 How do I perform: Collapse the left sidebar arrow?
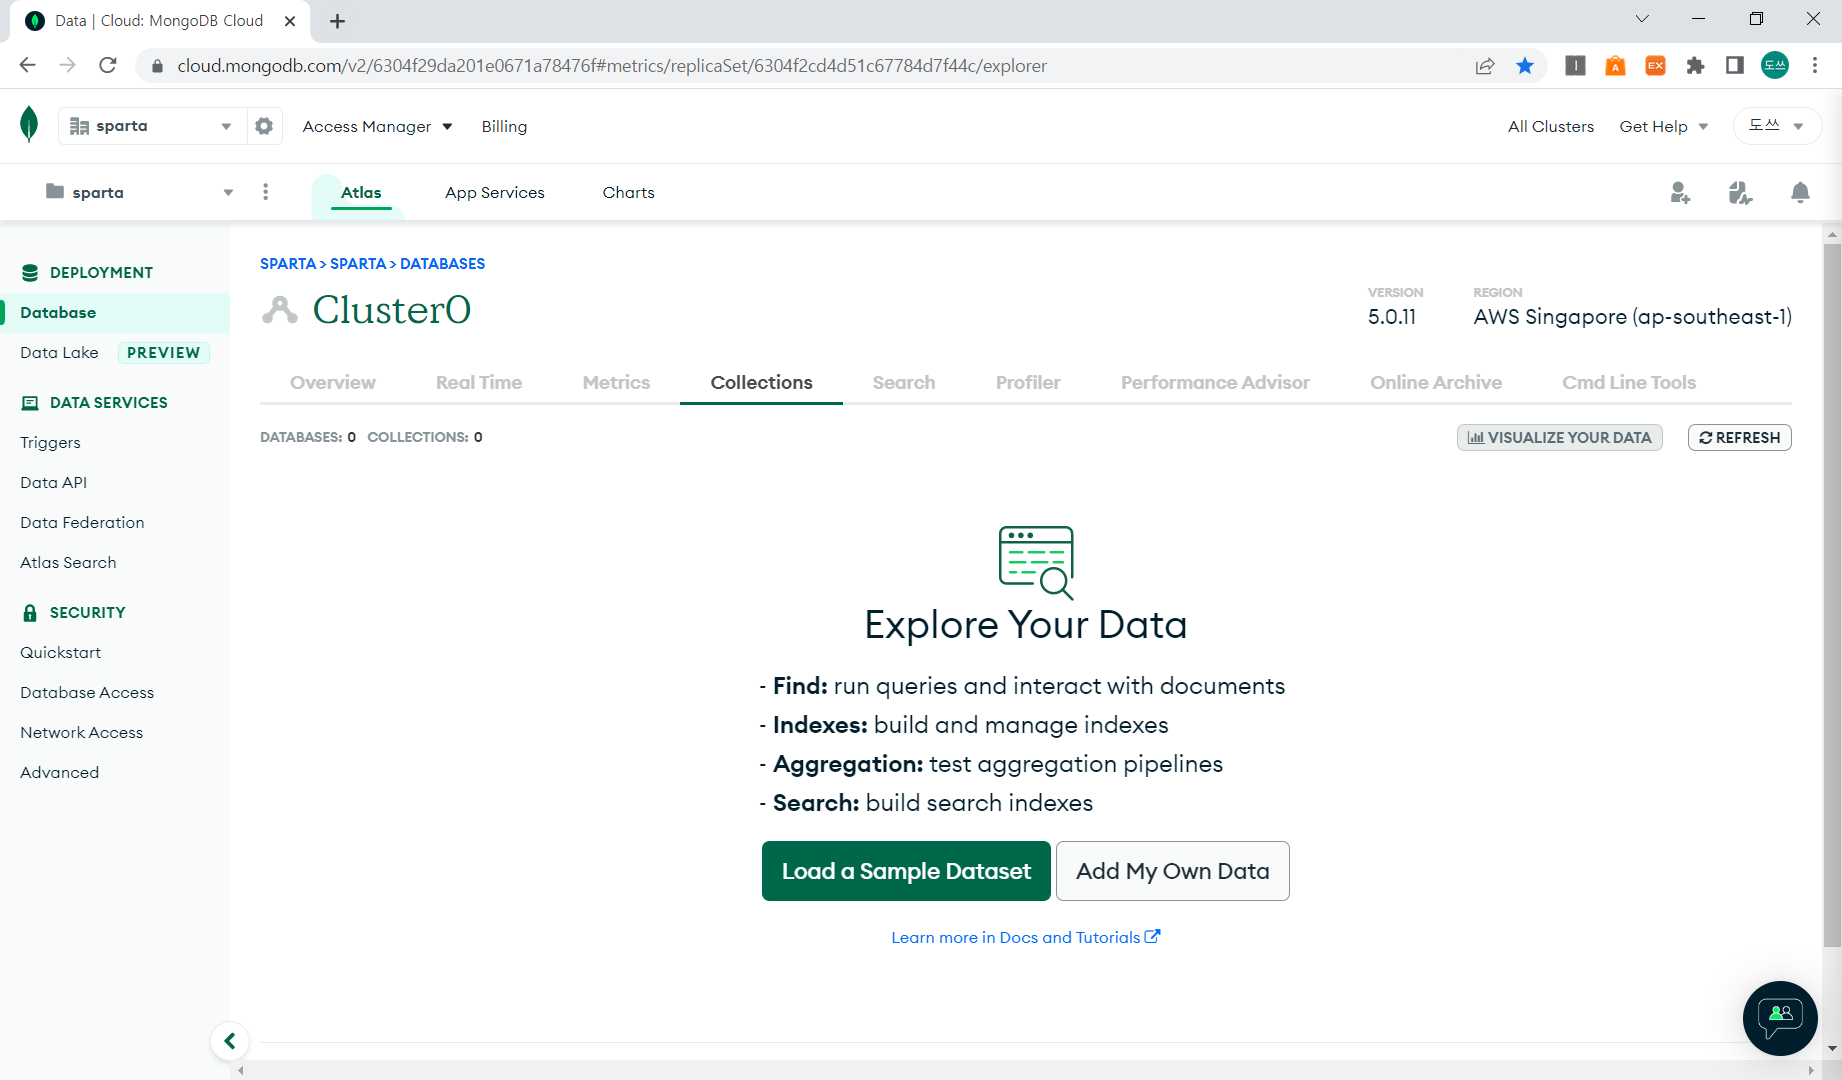tap(230, 1041)
